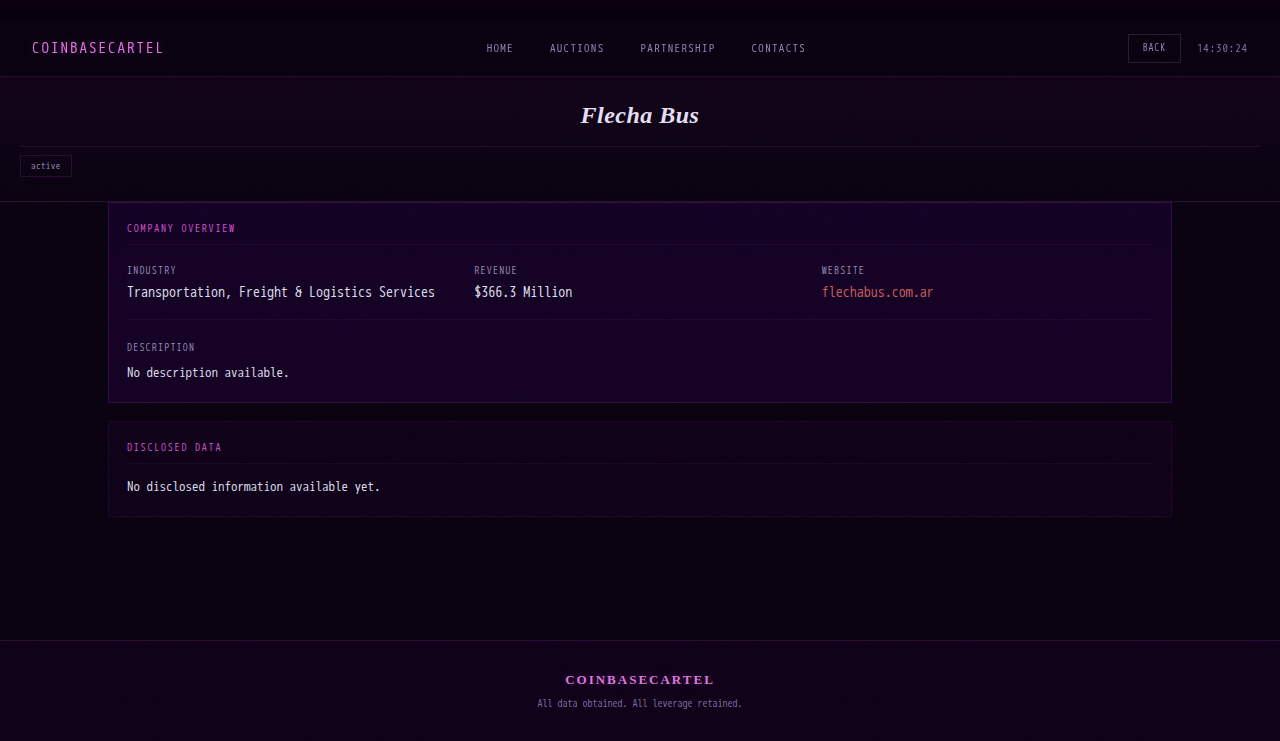
Task: Open the HOME menu item
Action: tap(500, 48)
